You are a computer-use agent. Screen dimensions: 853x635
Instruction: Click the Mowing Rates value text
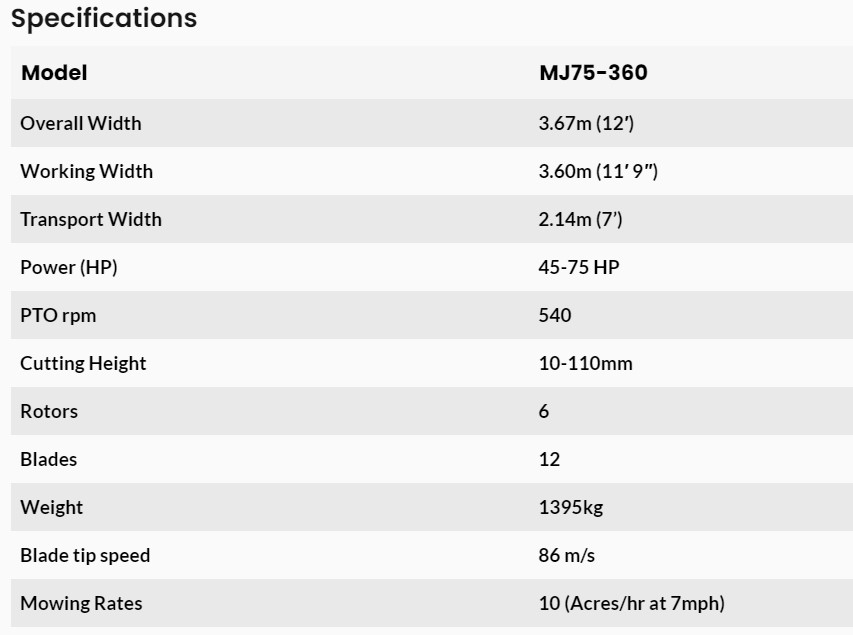click(x=631, y=603)
